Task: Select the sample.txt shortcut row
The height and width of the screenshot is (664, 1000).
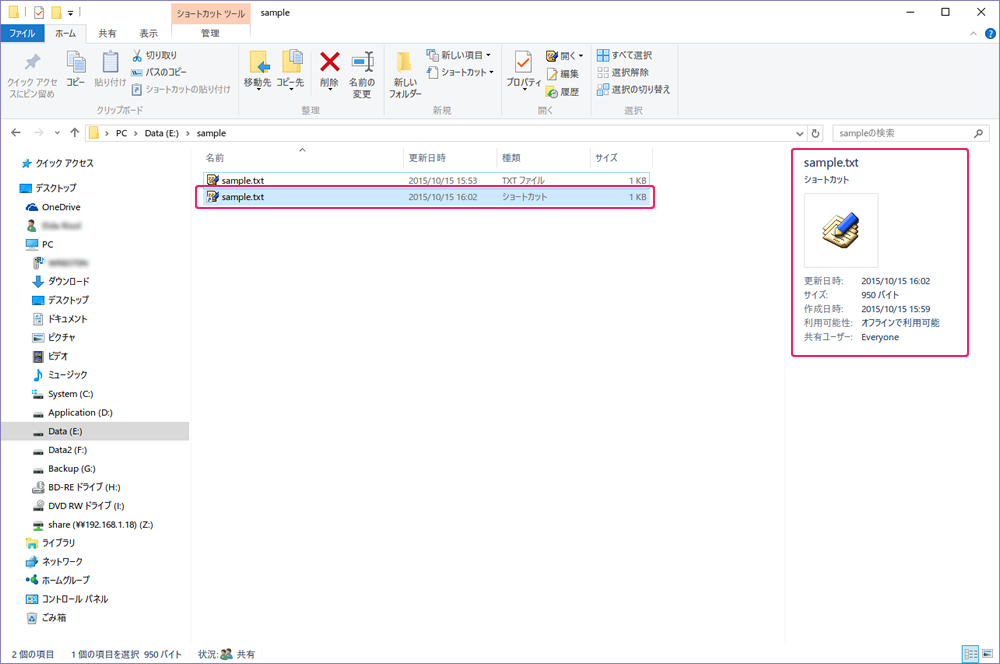Action: (x=426, y=197)
